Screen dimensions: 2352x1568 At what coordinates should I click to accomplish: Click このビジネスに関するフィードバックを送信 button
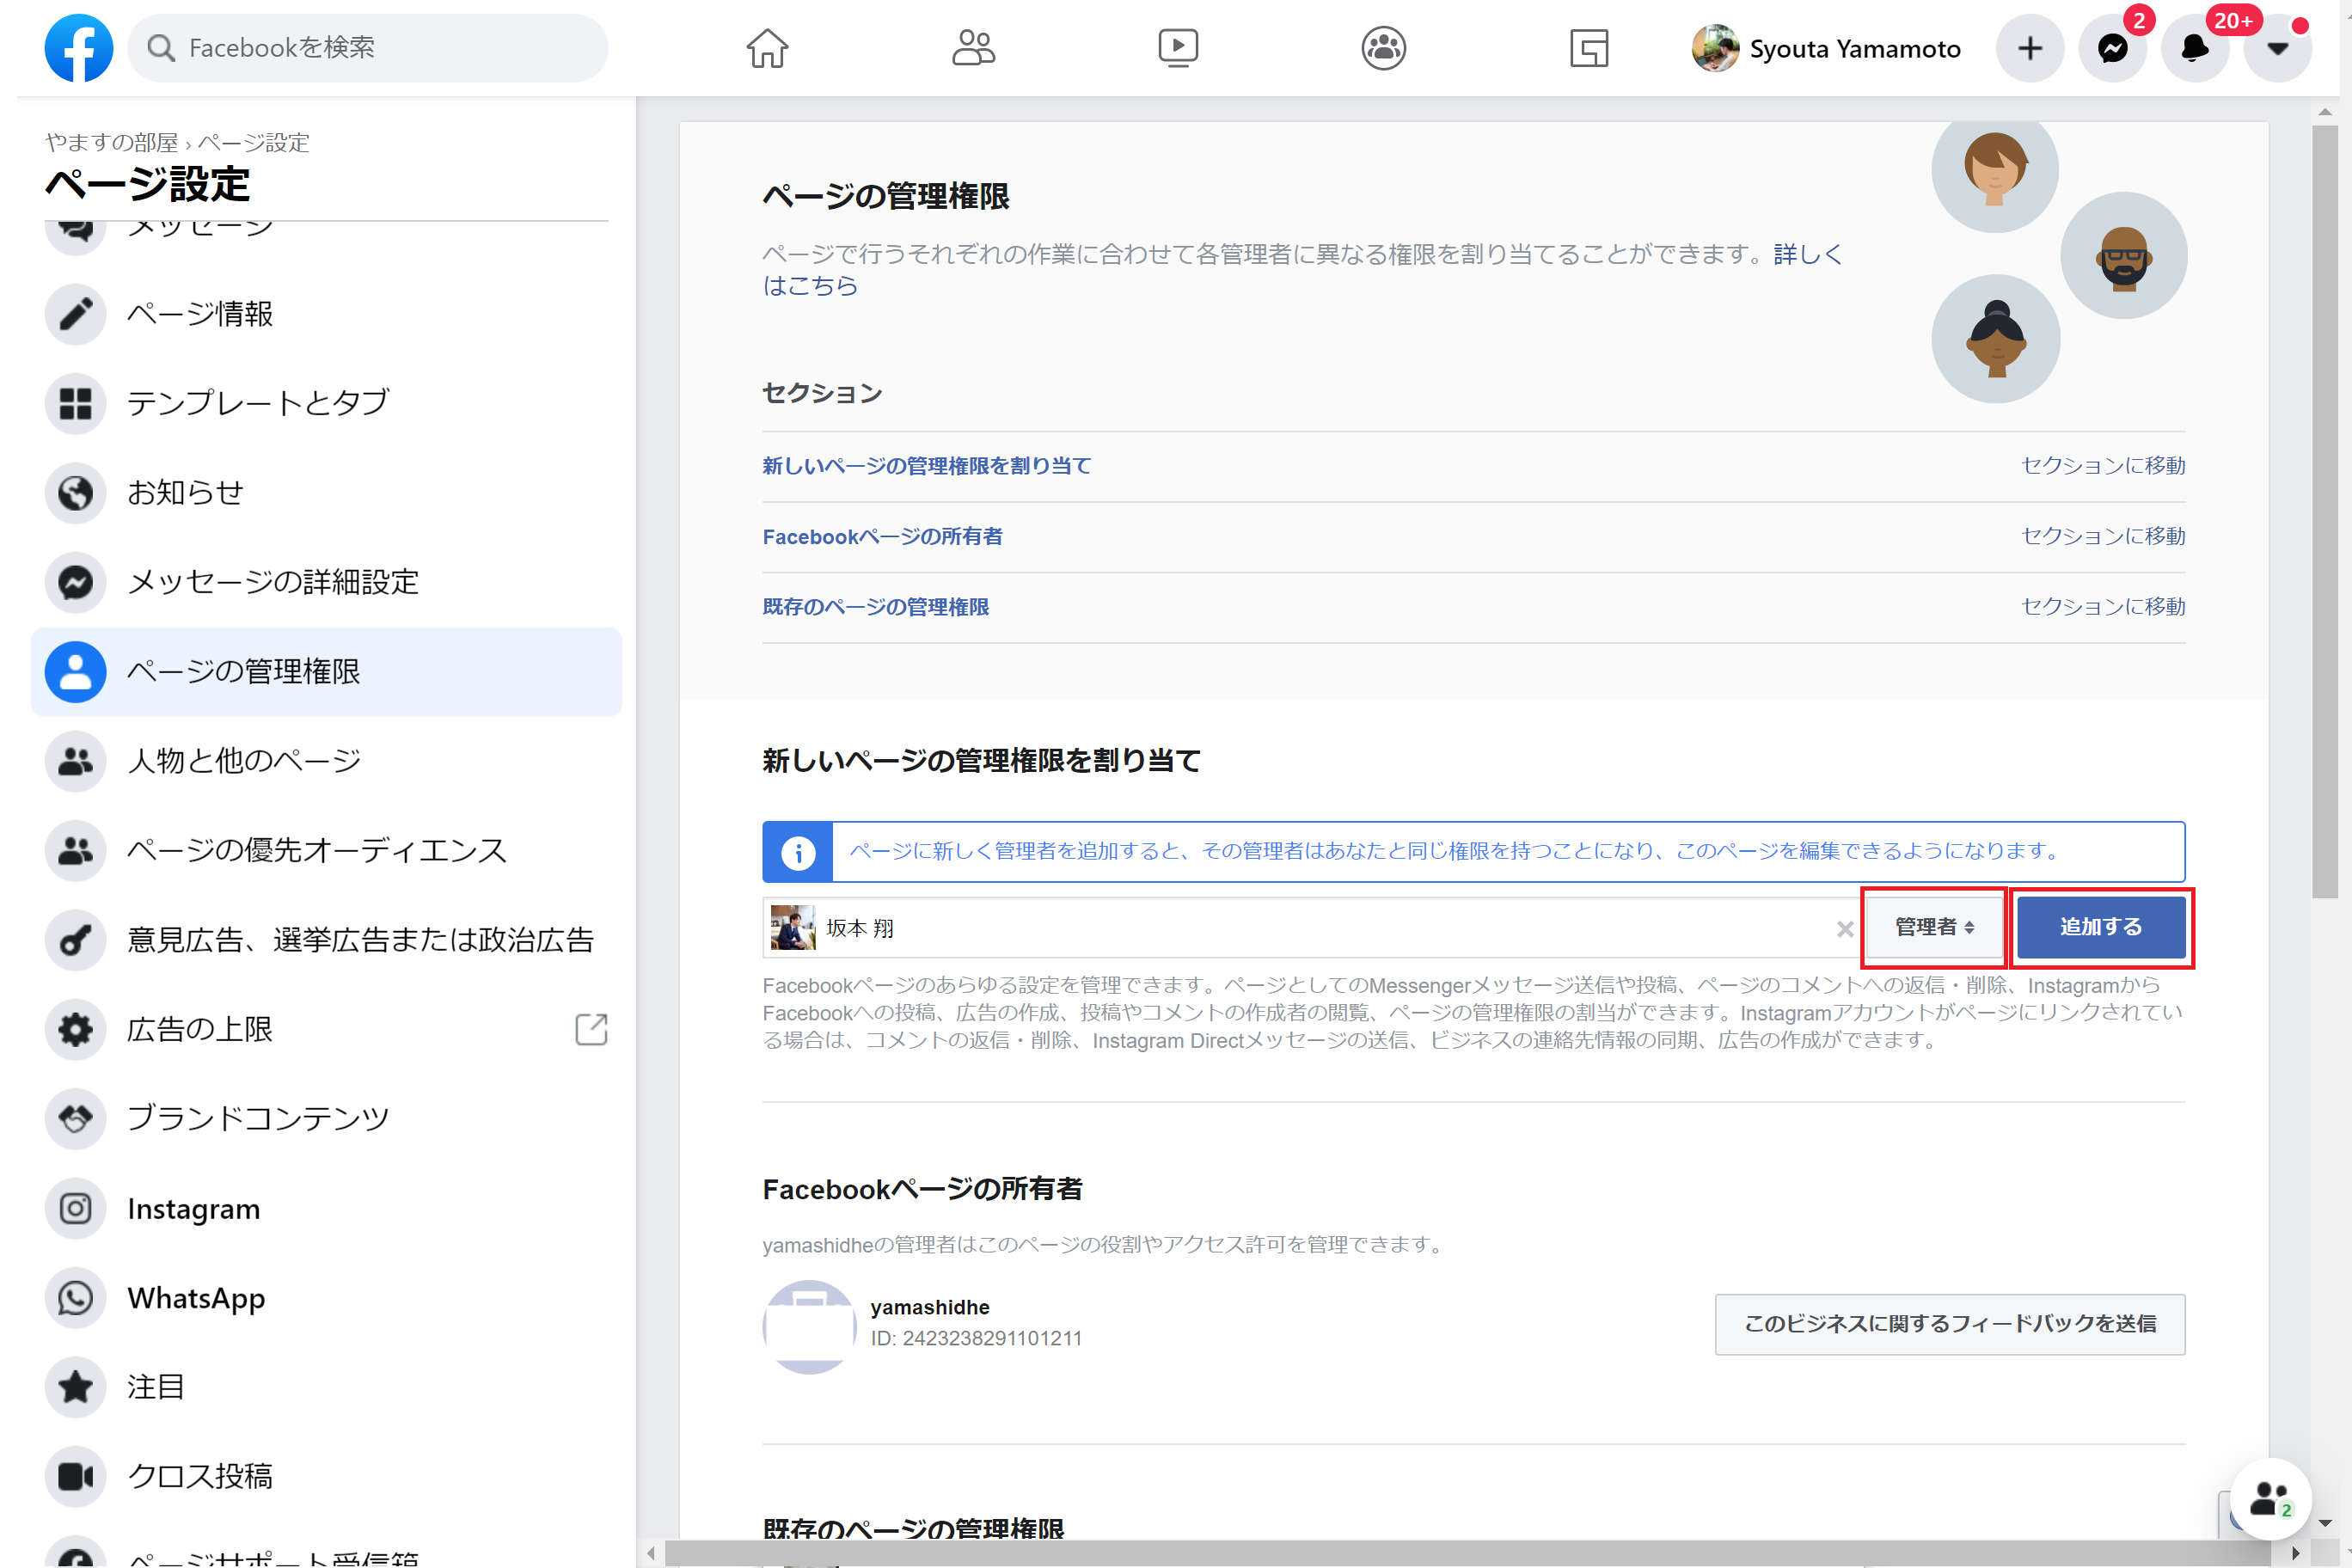click(x=1949, y=1324)
